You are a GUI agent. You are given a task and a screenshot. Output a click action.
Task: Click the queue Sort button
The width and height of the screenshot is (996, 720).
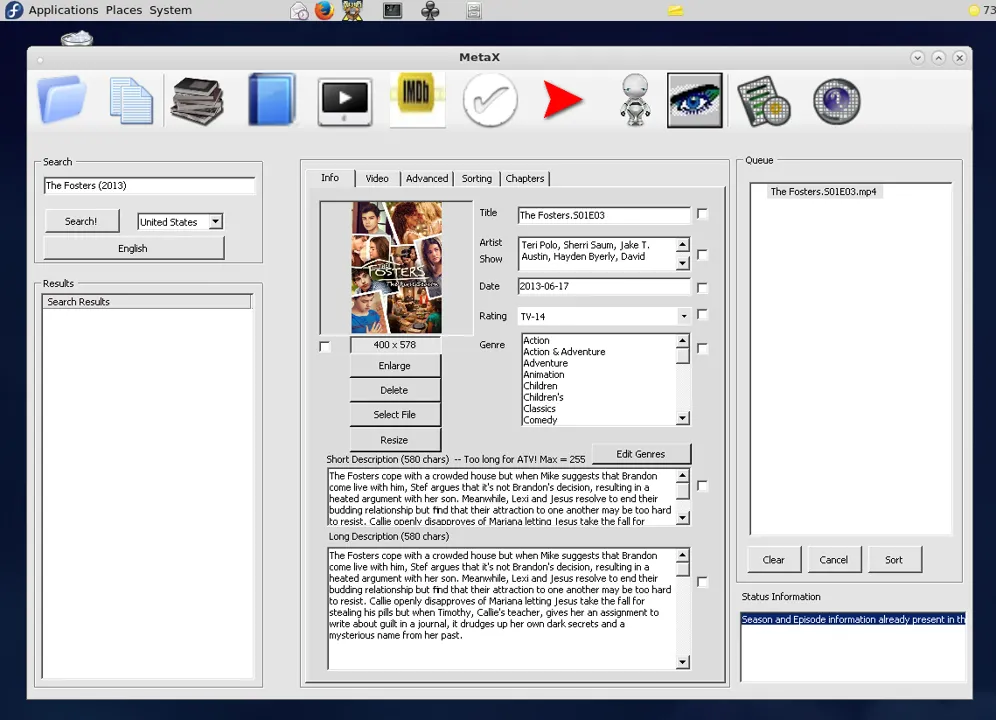[894, 560]
